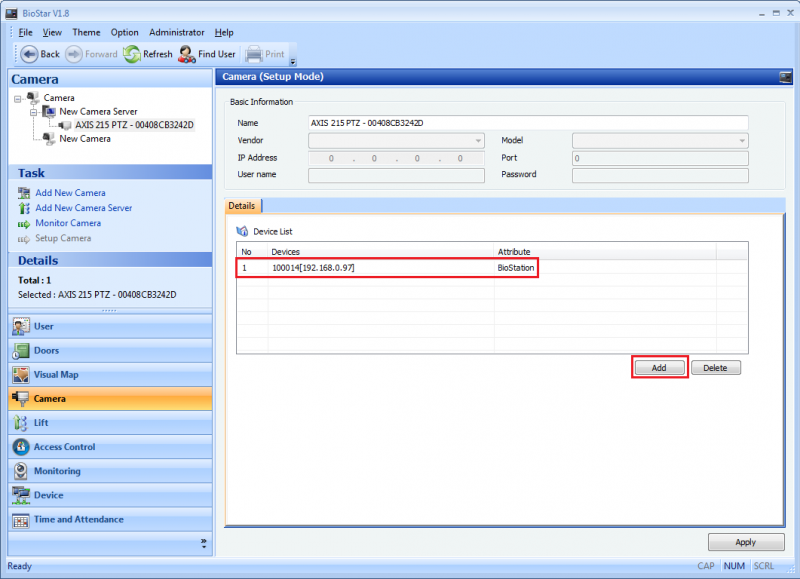This screenshot has height=579, width=800.
Task: Collapse the New Camera Server tree node
Action: pyautogui.click(x=34, y=112)
